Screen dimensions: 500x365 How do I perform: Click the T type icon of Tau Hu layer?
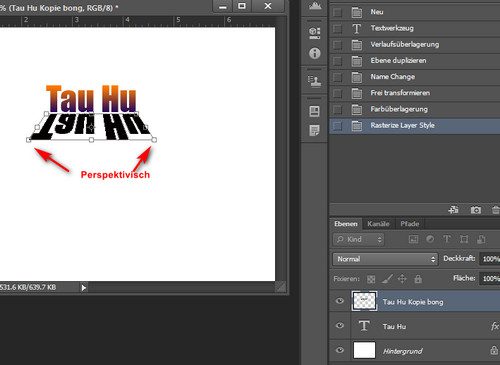coord(364,326)
